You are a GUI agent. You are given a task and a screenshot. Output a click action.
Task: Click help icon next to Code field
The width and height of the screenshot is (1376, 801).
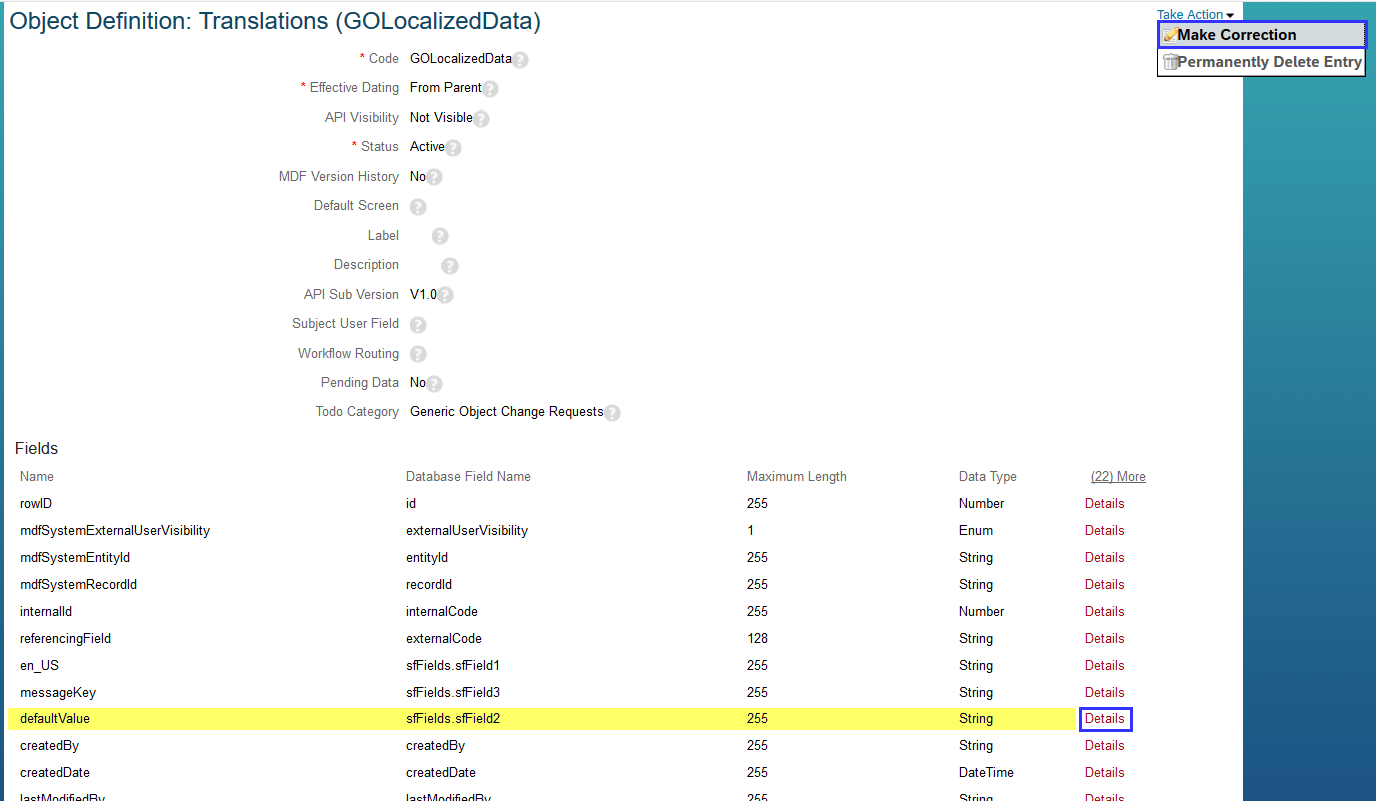point(520,60)
